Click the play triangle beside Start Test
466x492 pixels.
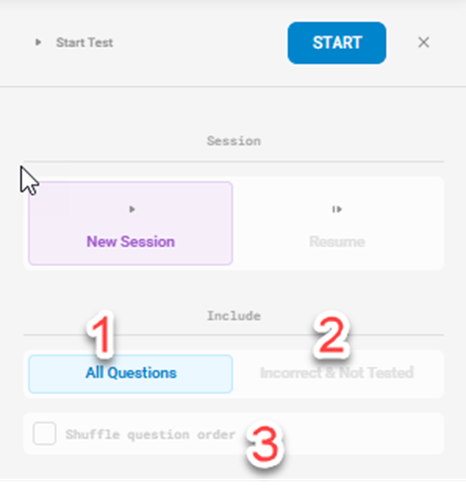[38, 42]
